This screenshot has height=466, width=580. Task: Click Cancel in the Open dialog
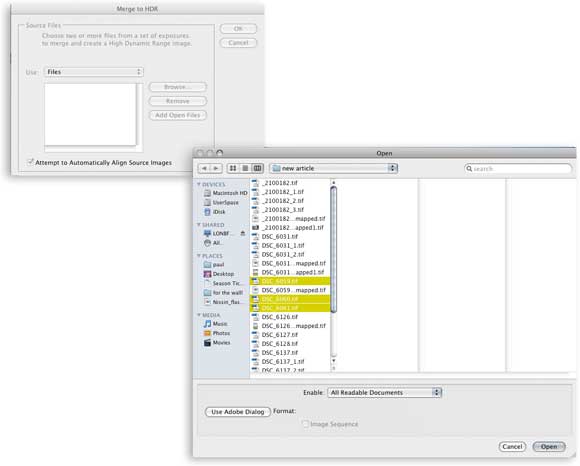(512, 447)
